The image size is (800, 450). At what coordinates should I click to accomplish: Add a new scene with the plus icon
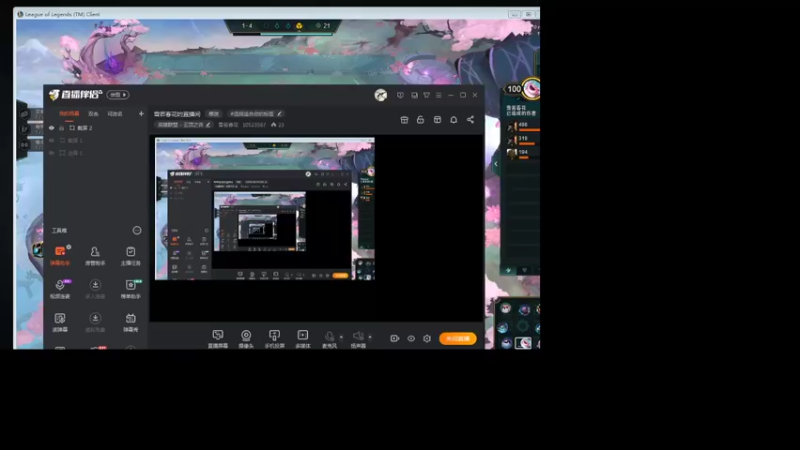141,114
